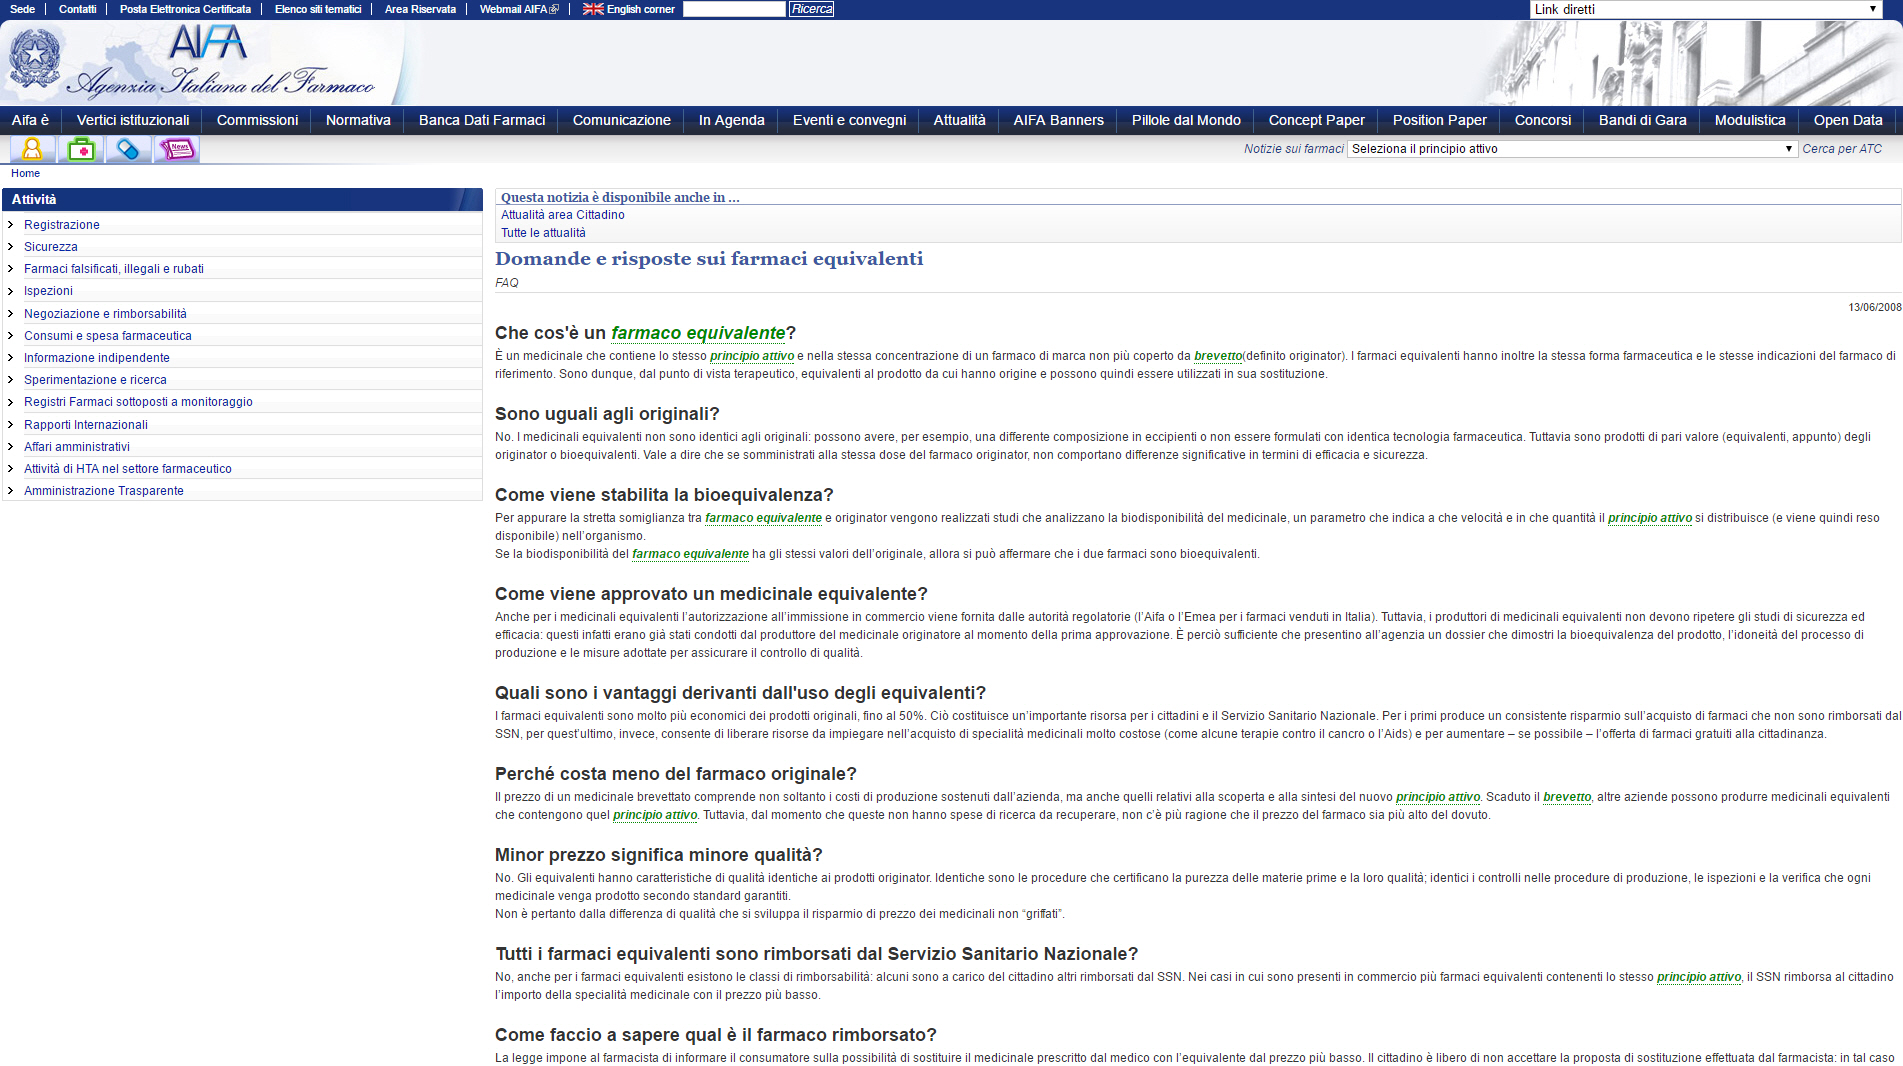Open the Concorsi menu
Screen dimensions: 1903x1066
pyautogui.click(x=1542, y=120)
